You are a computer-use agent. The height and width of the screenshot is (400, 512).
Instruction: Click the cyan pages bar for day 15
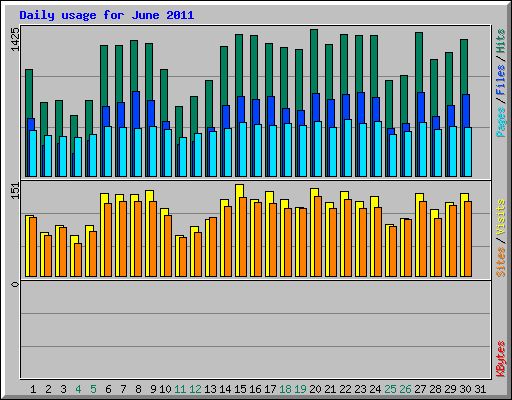point(243,149)
